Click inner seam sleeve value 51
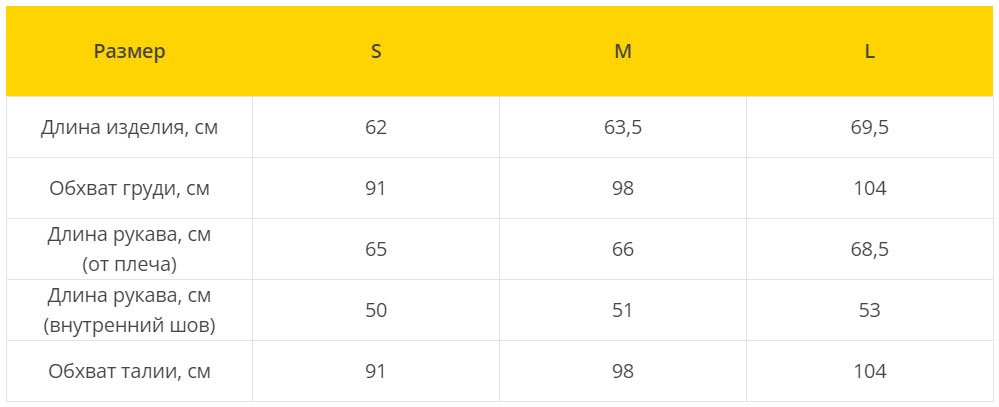This screenshot has width=999, height=407. 622,310
